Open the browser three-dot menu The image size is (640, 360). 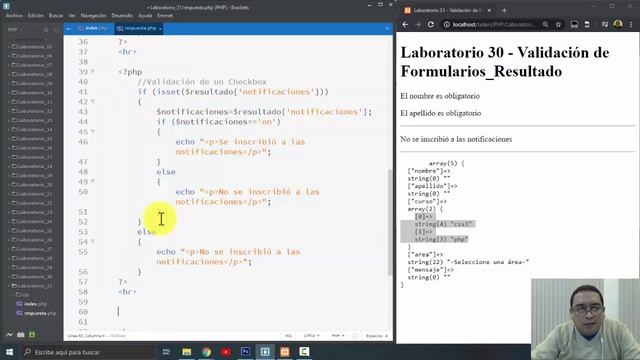[631, 24]
